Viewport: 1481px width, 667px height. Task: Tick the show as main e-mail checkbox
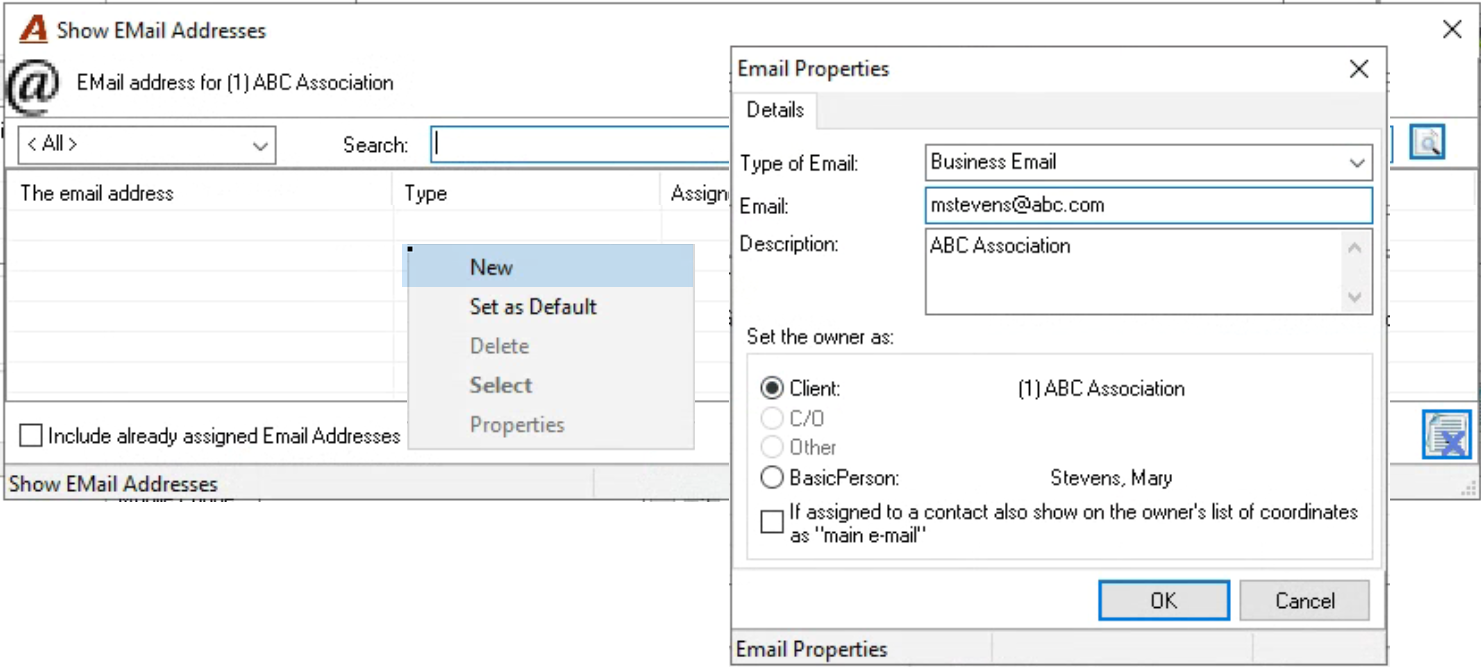[x=772, y=522]
